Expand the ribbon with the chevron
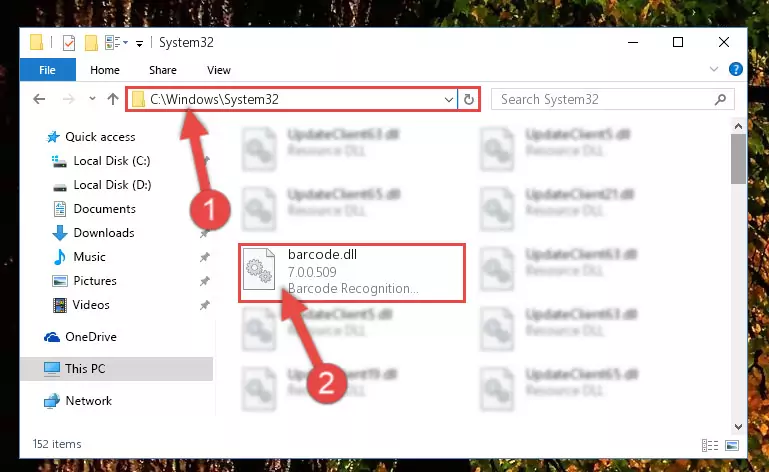 [x=714, y=69]
